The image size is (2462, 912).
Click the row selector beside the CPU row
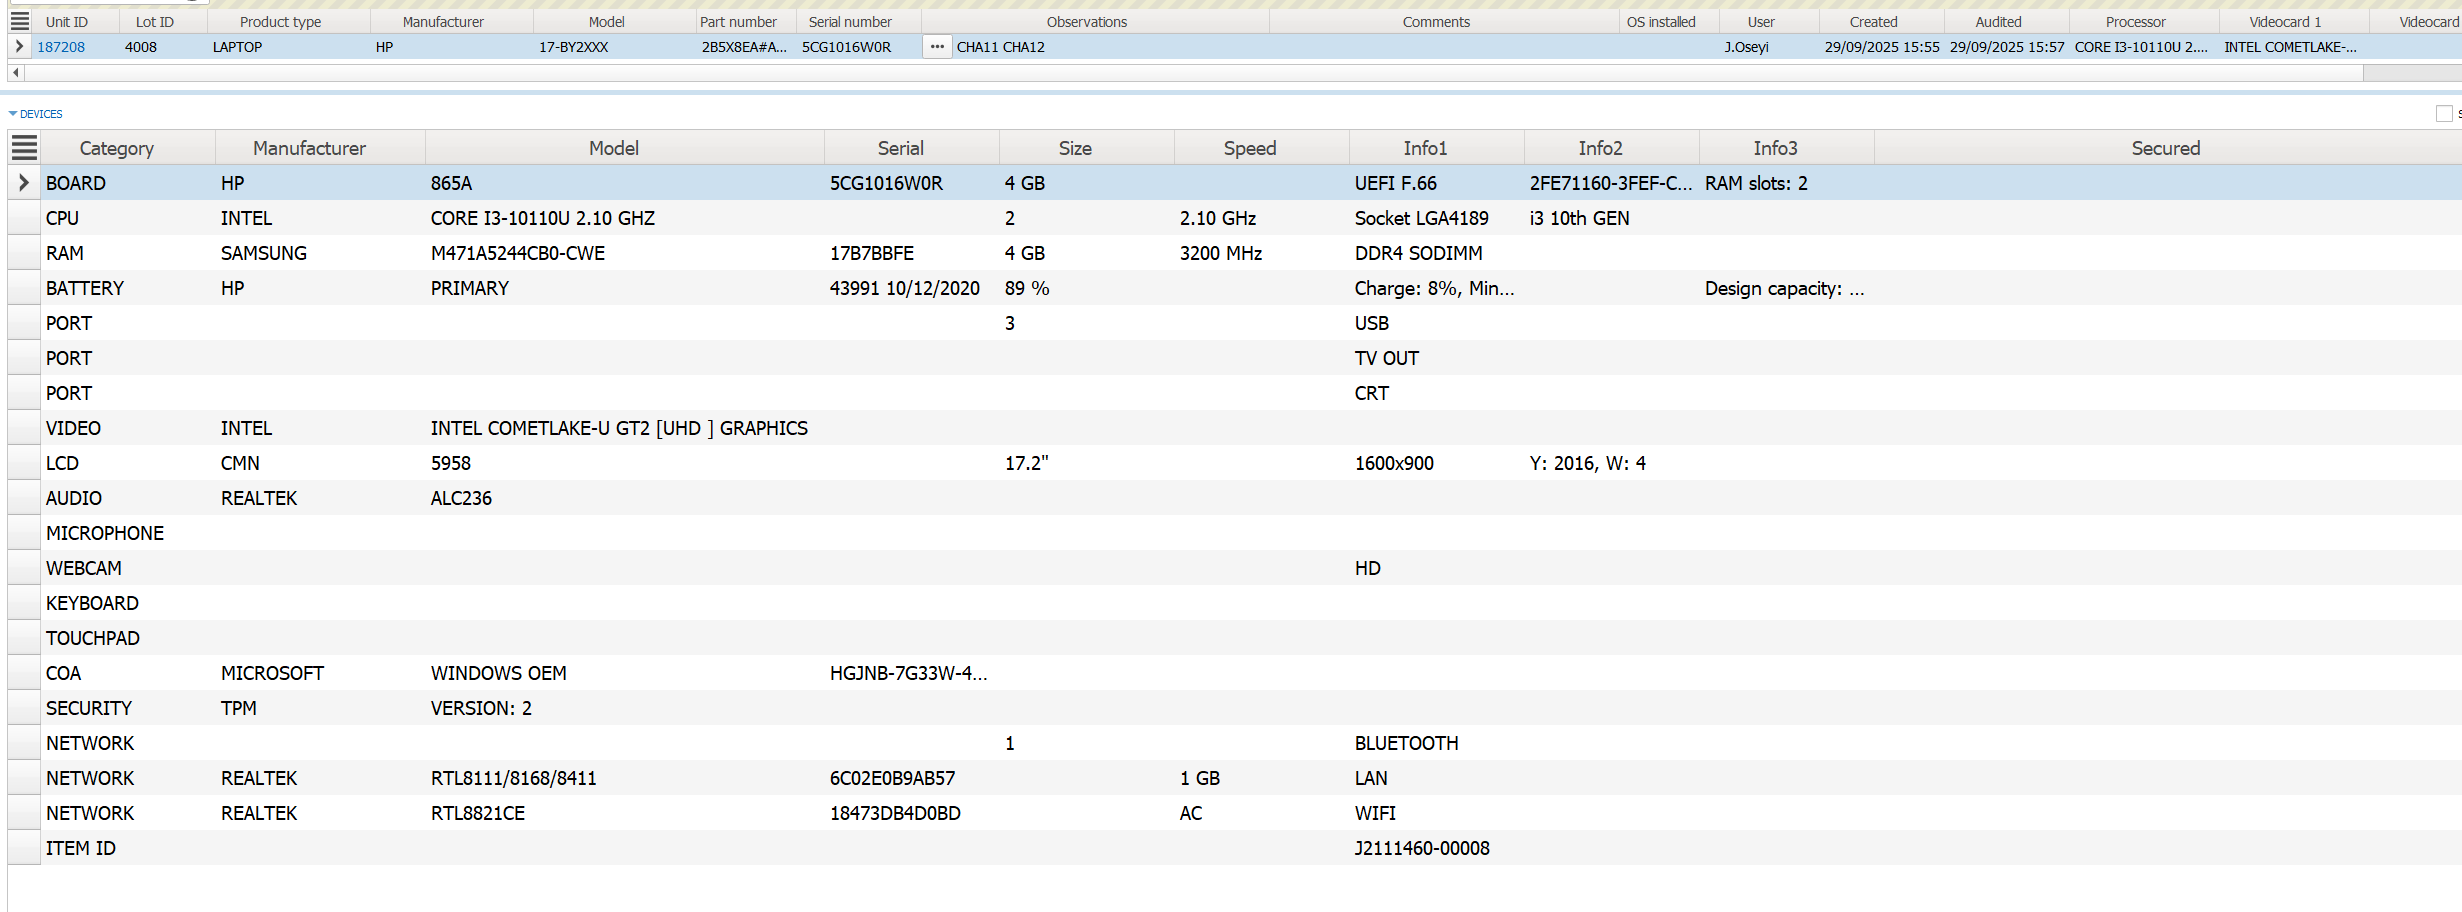pos(24,218)
